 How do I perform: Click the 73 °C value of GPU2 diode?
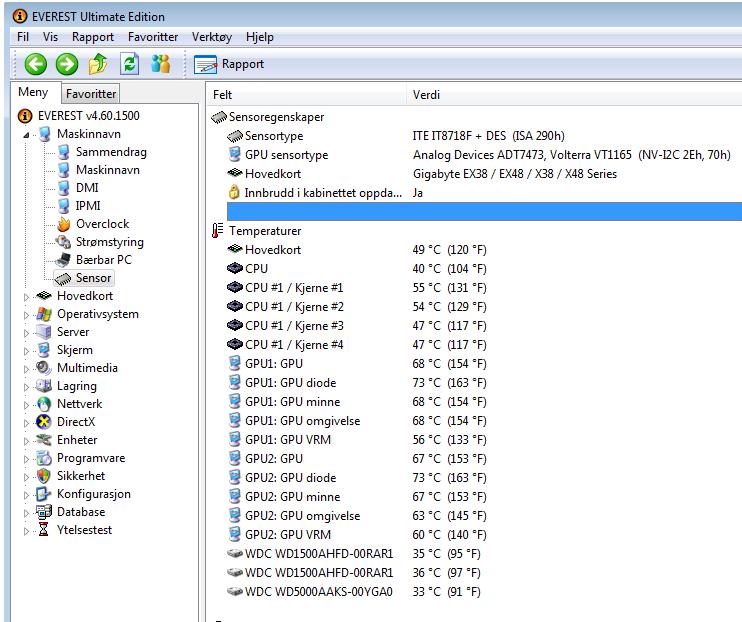(449, 478)
